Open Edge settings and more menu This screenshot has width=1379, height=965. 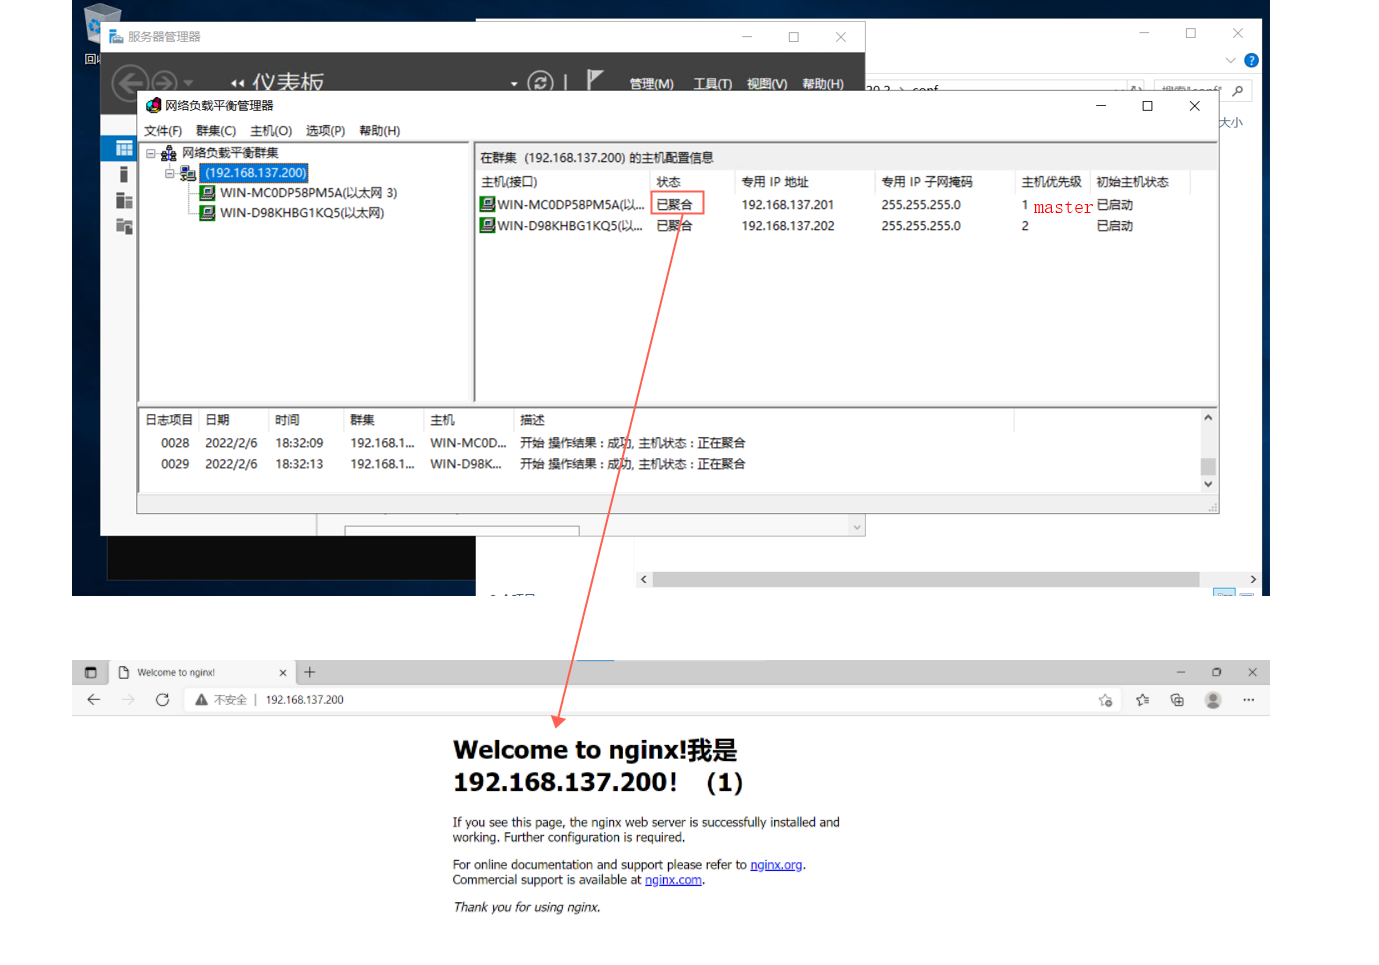tap(1248, 700)
